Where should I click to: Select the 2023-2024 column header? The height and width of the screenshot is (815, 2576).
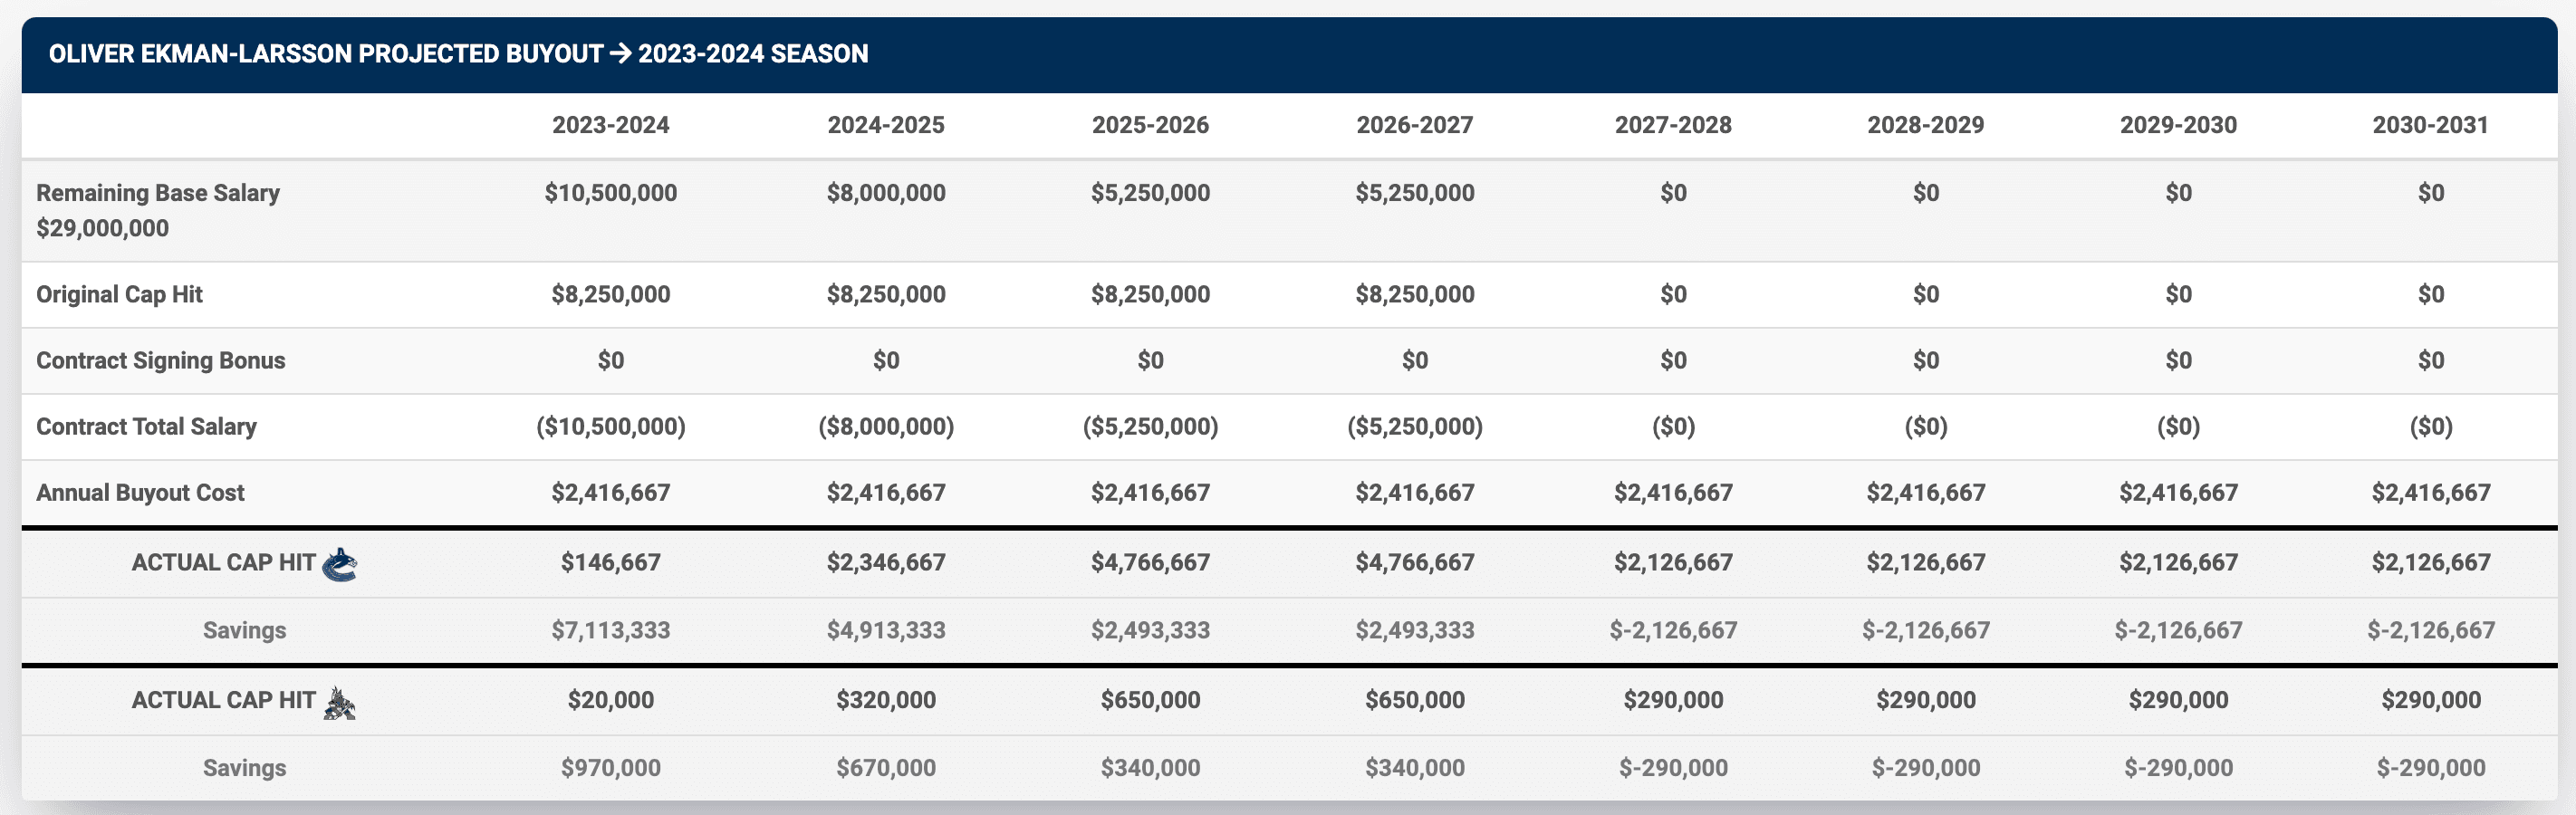[x=610, y=125]
